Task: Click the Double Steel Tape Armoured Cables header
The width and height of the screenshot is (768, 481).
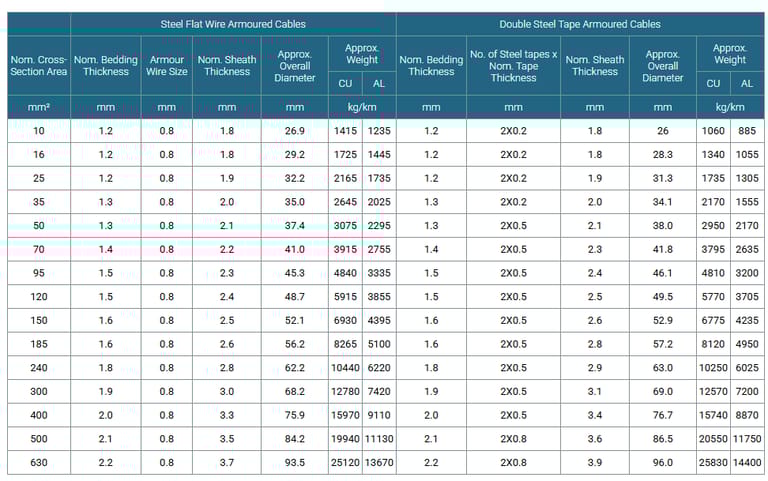Action: (x=580, y=23)
